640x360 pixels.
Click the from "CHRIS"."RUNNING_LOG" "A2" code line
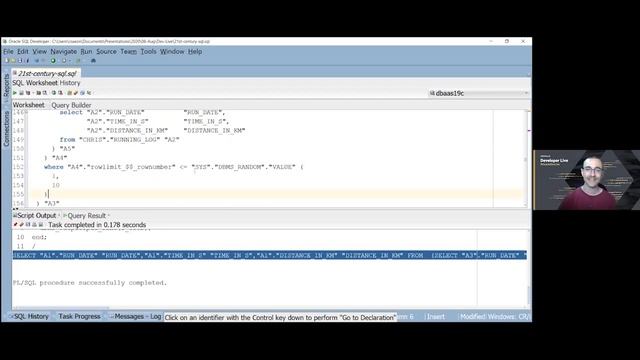(x=120, y=140)
